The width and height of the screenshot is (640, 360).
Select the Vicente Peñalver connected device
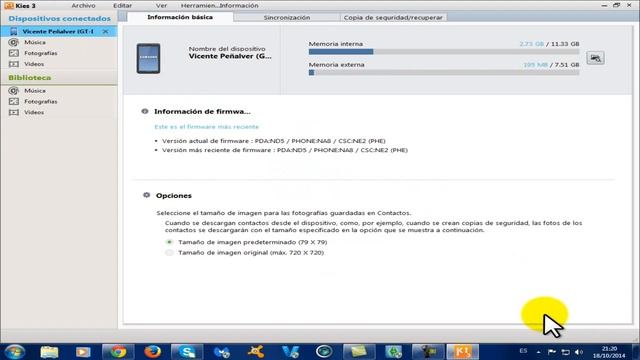click(58, 31)
